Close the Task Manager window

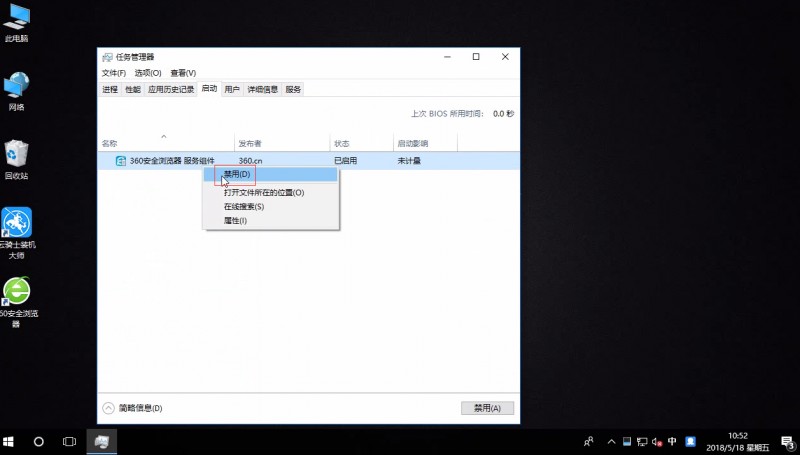click(505, 57)
